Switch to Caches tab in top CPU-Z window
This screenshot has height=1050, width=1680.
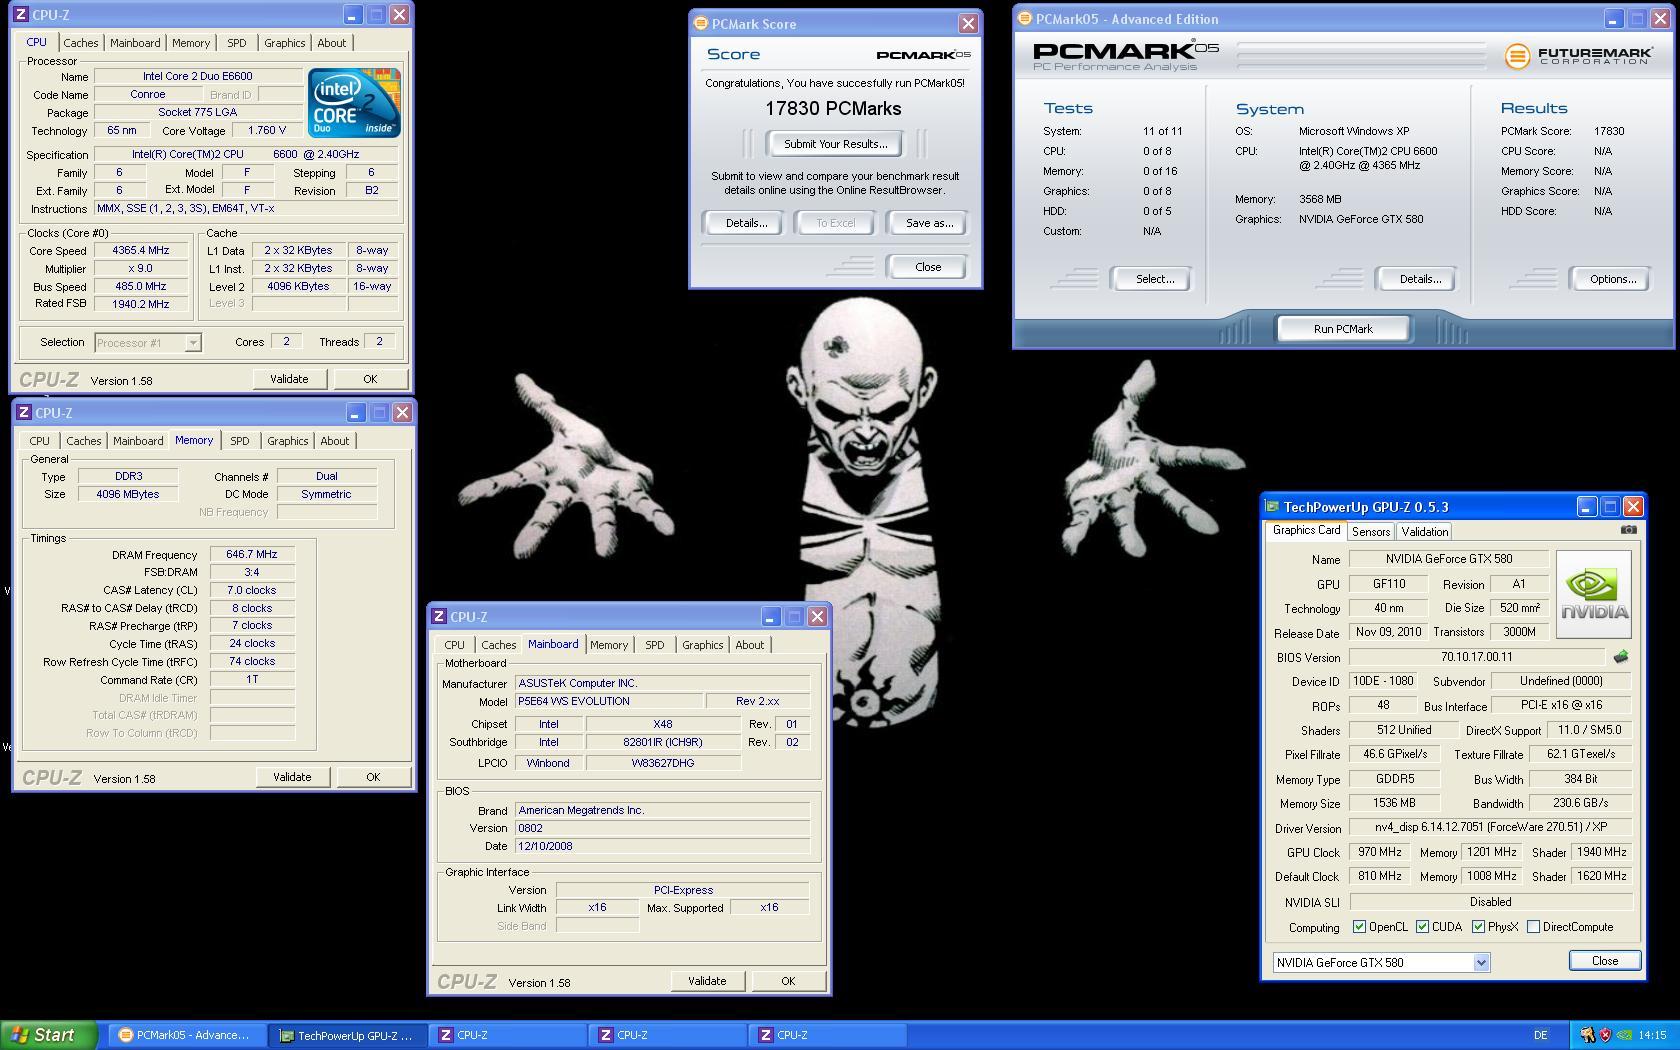coord(81,43)
